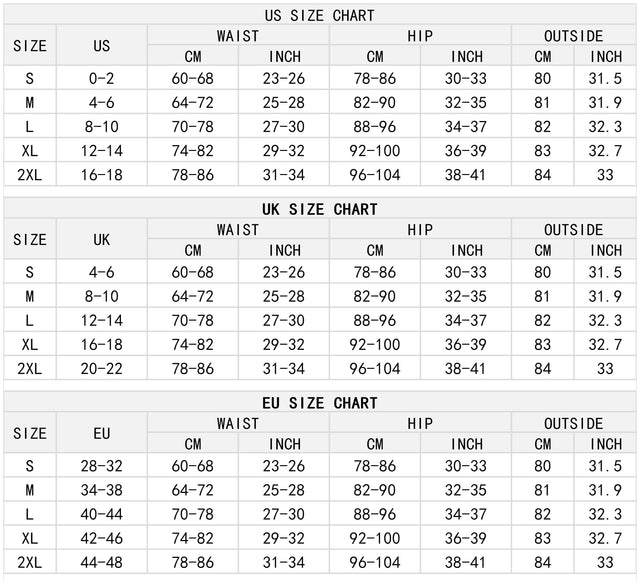Select the EU size 44-48 cell
The width and height of the screenshot is (640, 584).
point(102,563)
